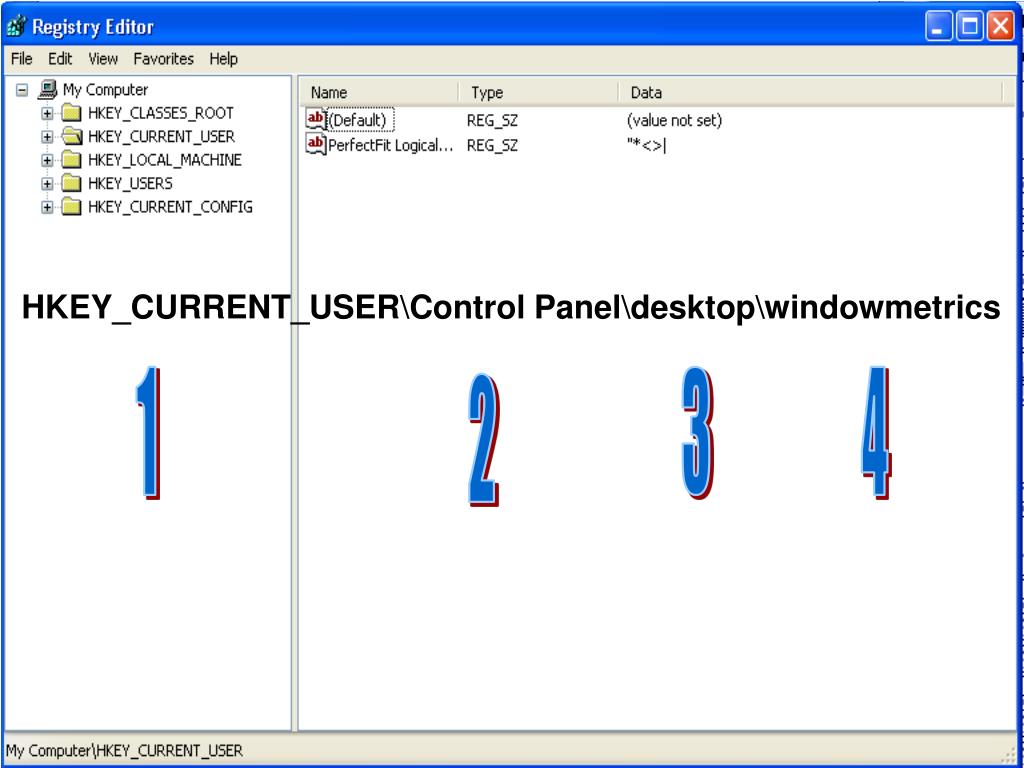Click the HKEY_LOCAL_MACHINE folder icon
This screenshot has width=1024, height=768.
coord(71,160)
